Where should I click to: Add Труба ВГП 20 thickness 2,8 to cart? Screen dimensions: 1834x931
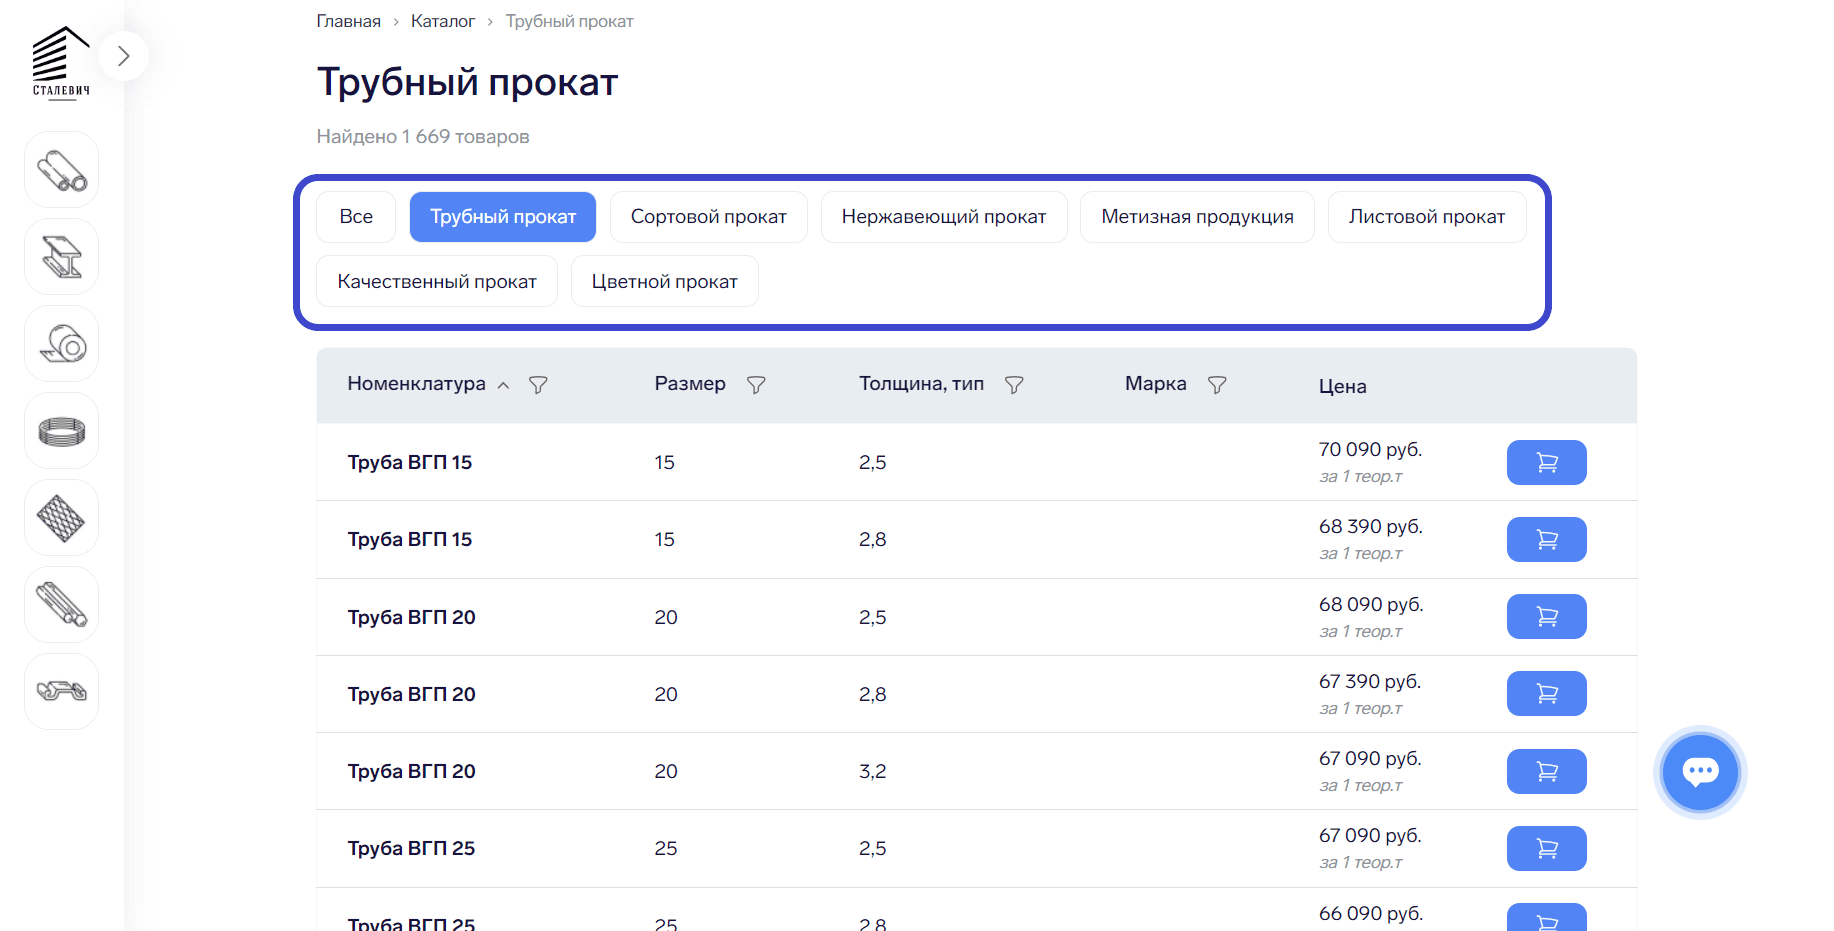(x=1547, y=693)
